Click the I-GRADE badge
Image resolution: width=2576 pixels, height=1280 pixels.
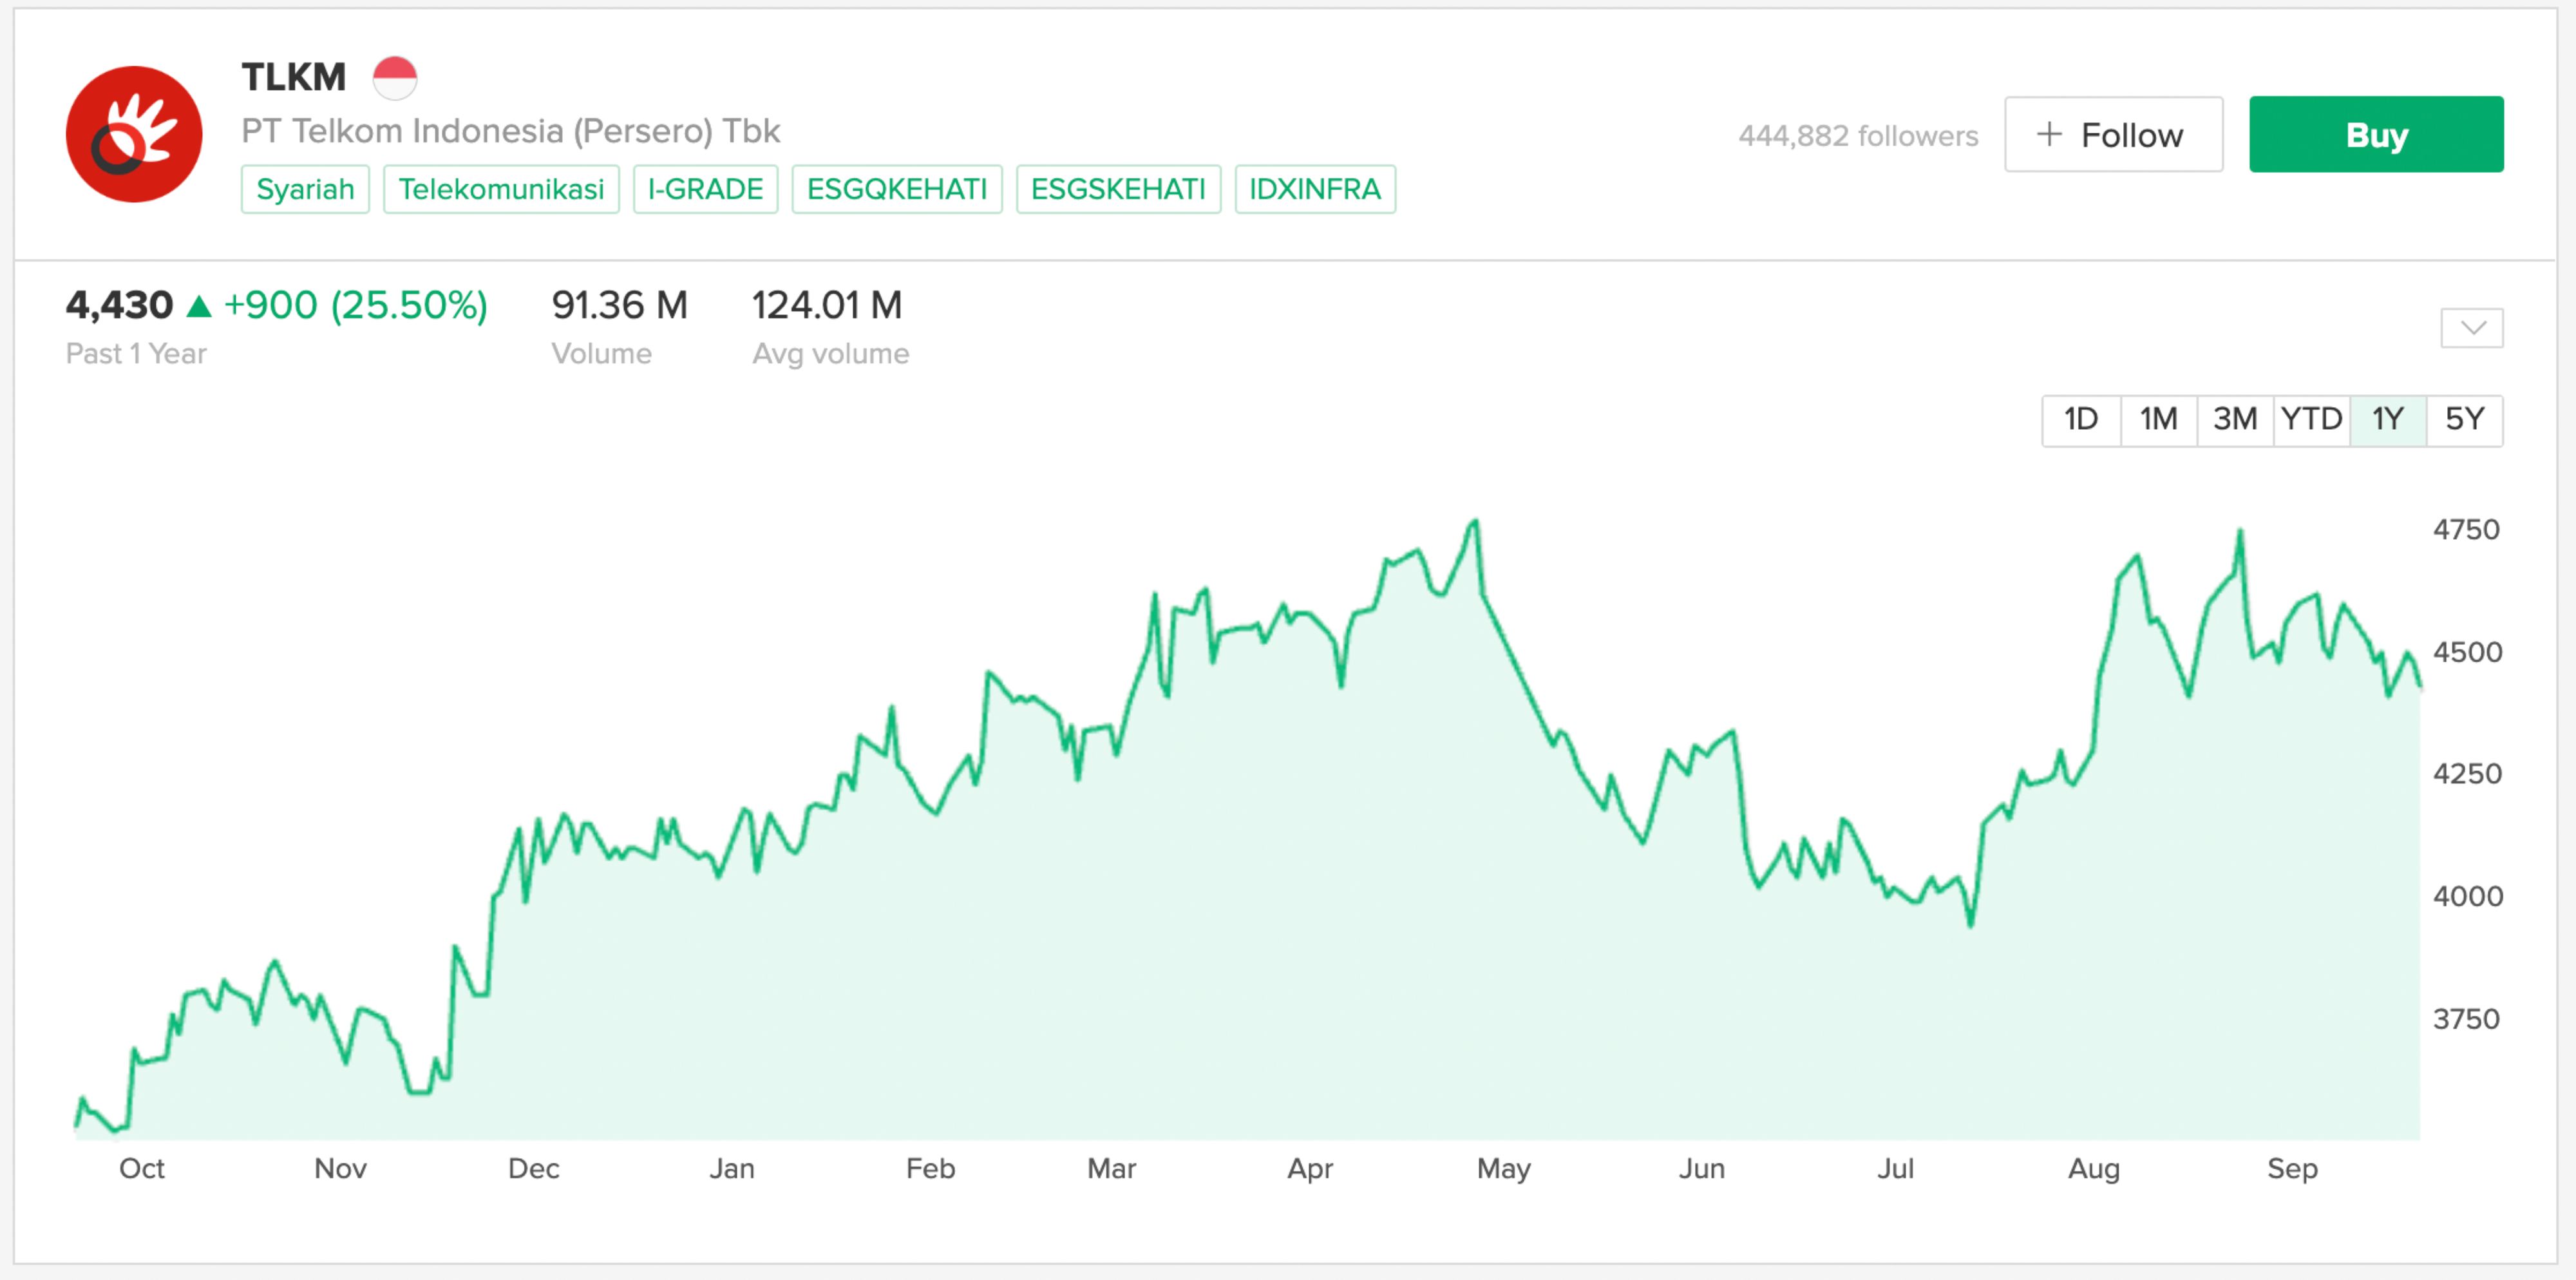click(x=706, y=189)
